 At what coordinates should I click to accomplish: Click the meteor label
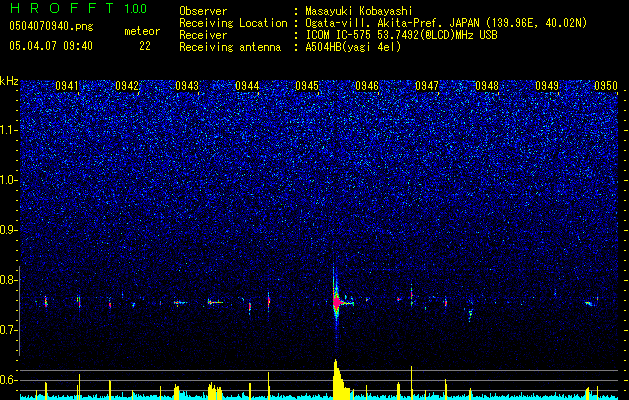click(142, 31)
